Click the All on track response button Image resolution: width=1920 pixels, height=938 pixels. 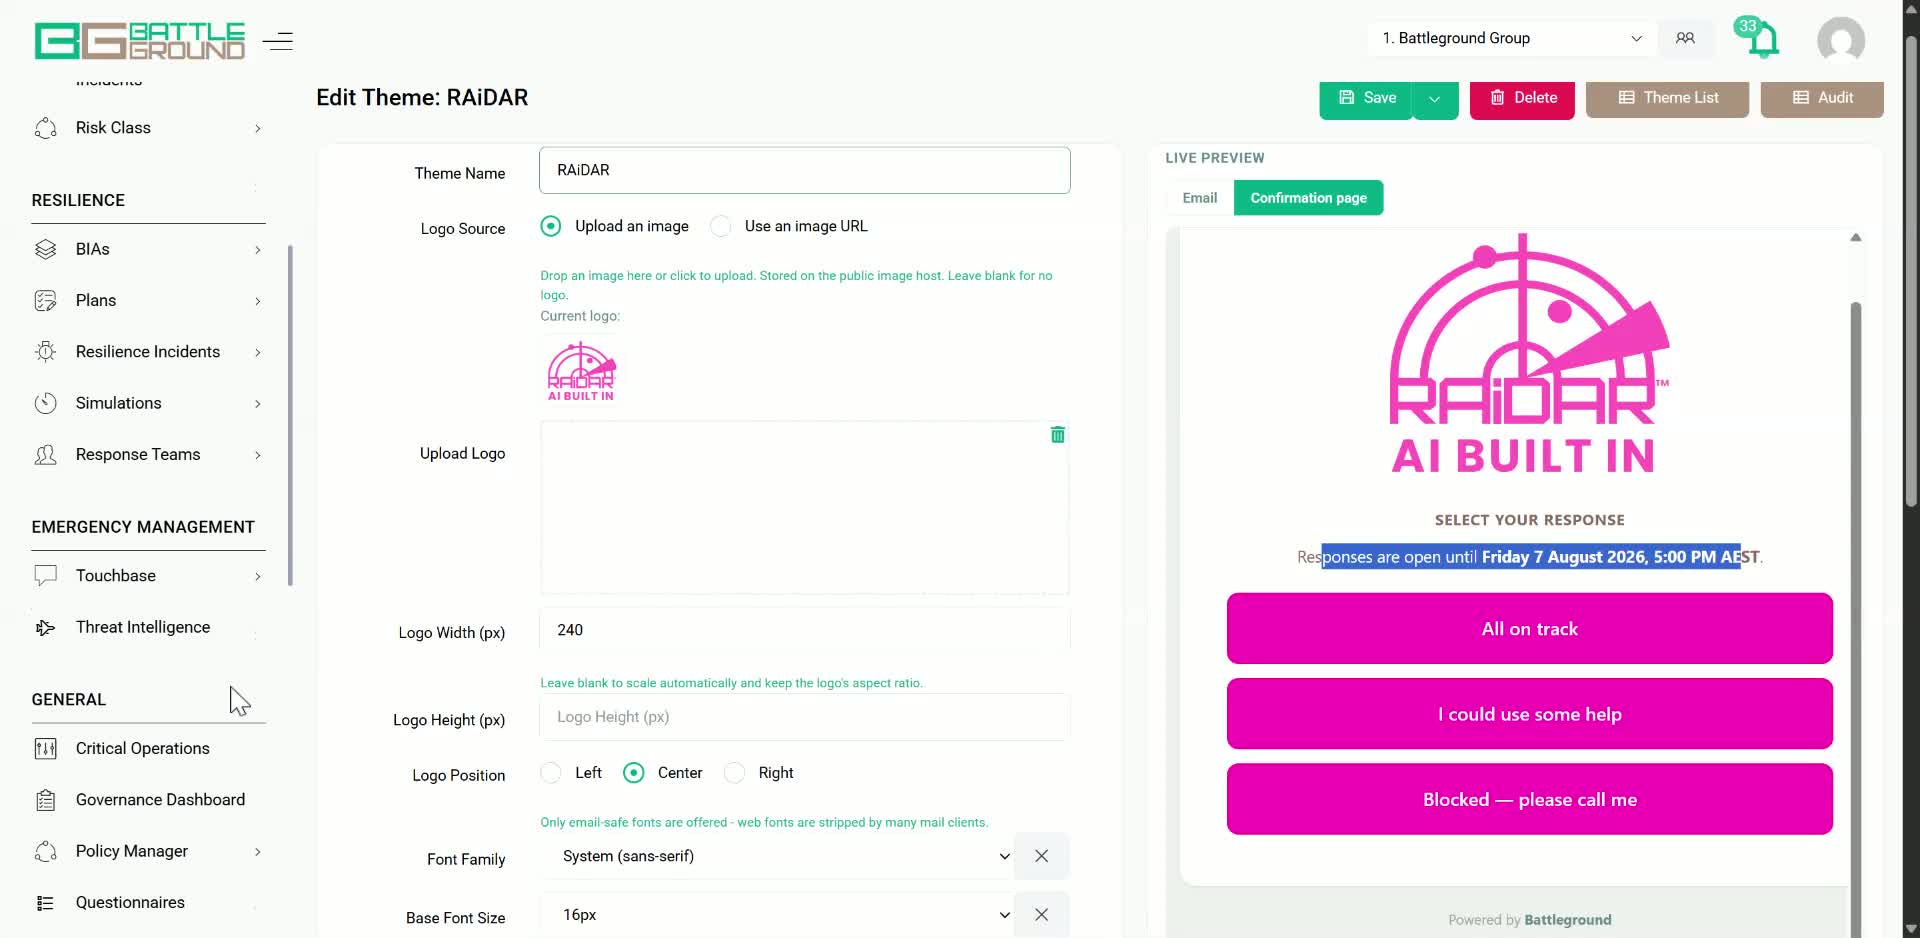(x=1530, y=629)
